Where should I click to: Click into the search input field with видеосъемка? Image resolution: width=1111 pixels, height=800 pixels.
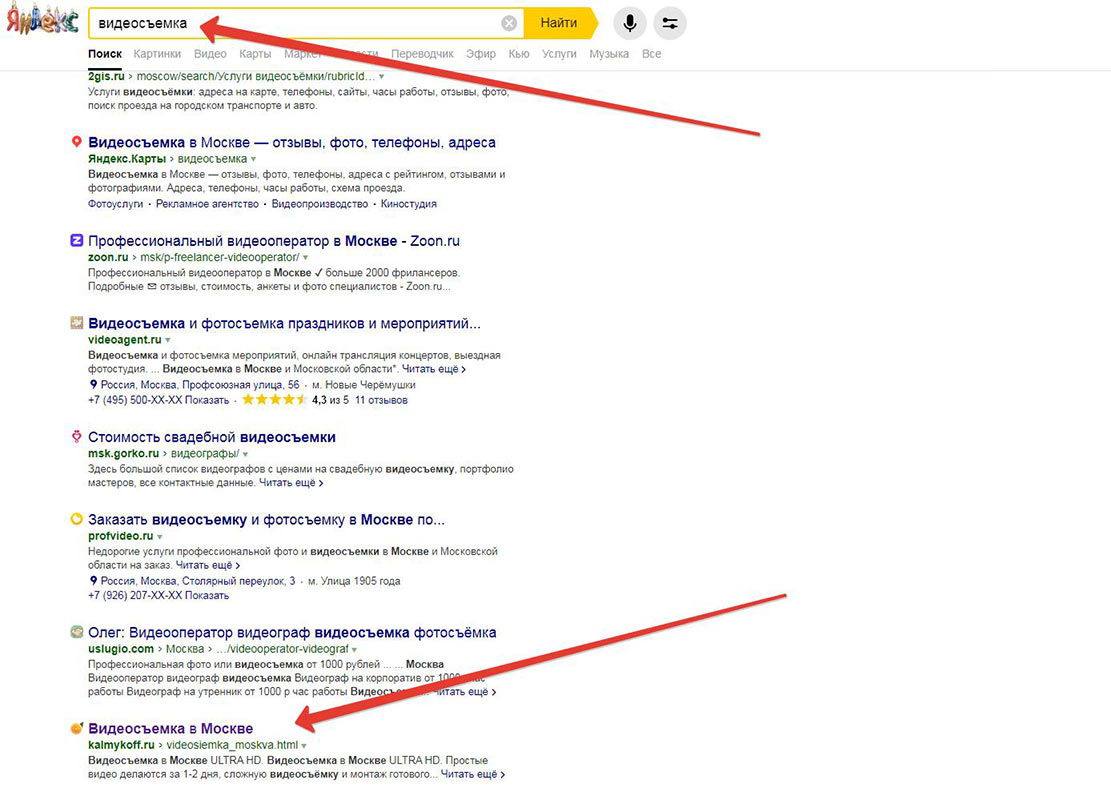(296, 23)
